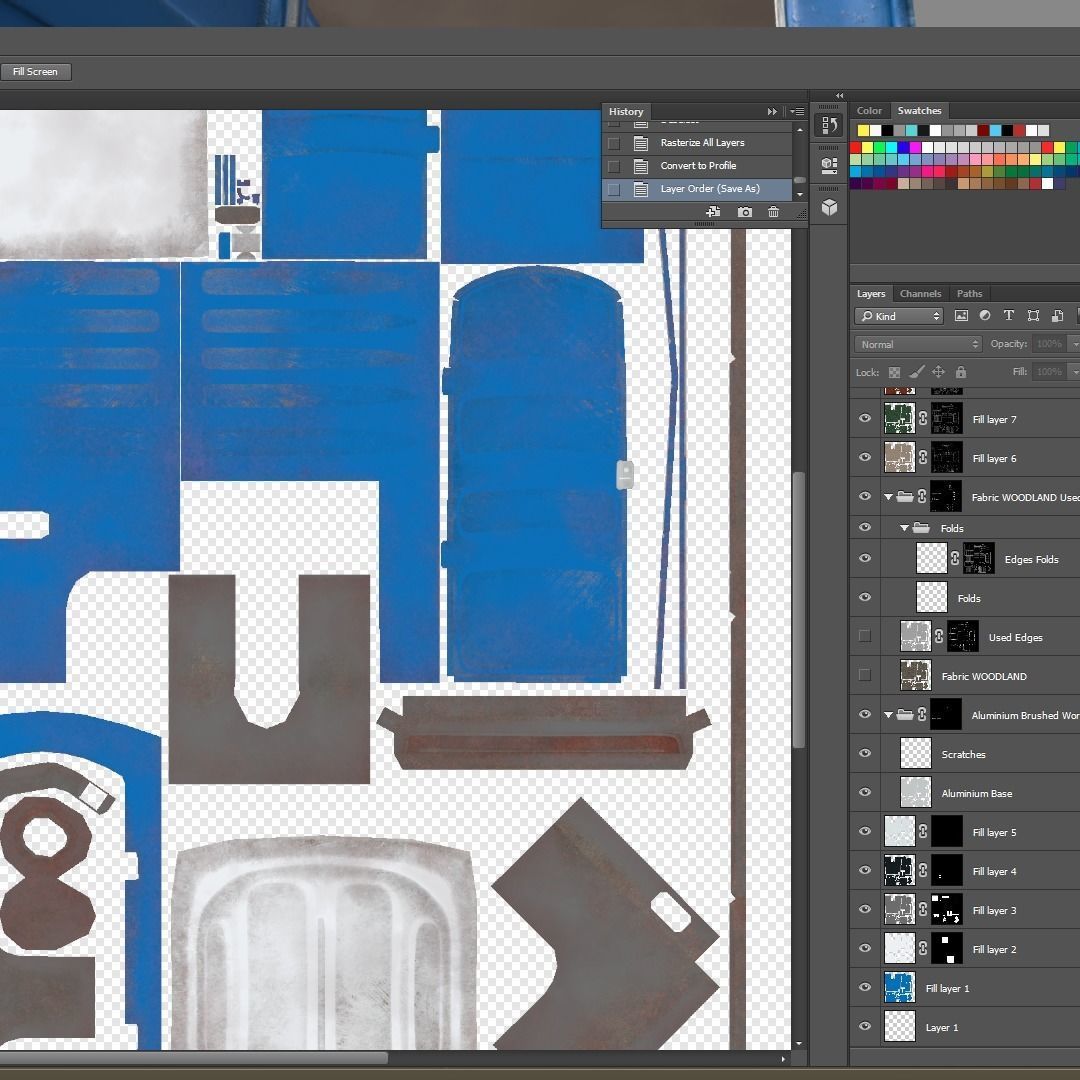Image resolution: width=1080 pixels, height=1080 pixels.
Task: Select Rasterize All Layers state icon
Action: 641,143
